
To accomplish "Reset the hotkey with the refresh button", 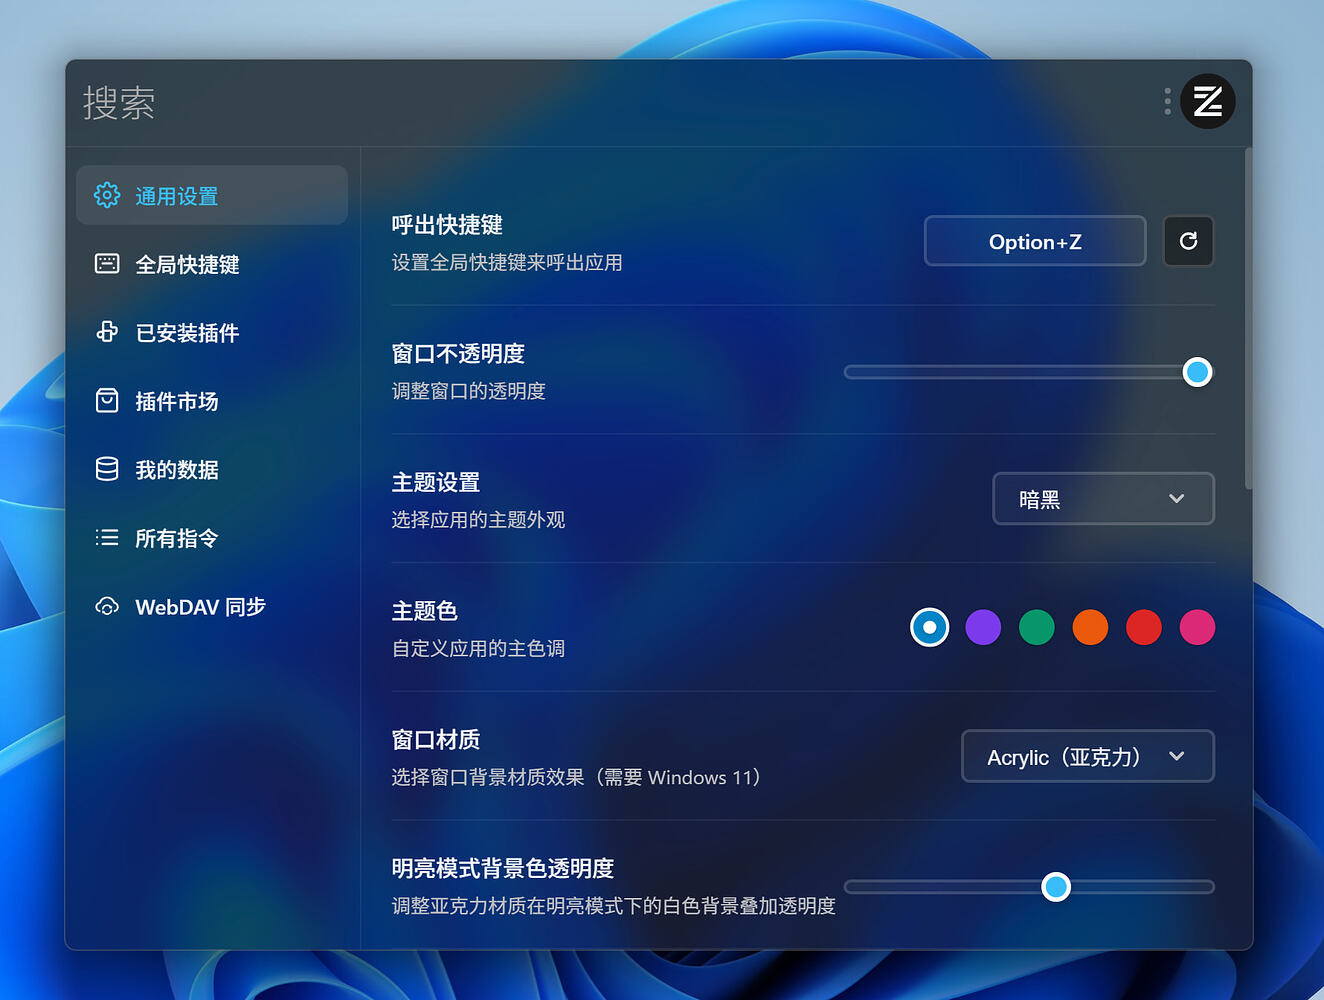I will click(1188, 241).
